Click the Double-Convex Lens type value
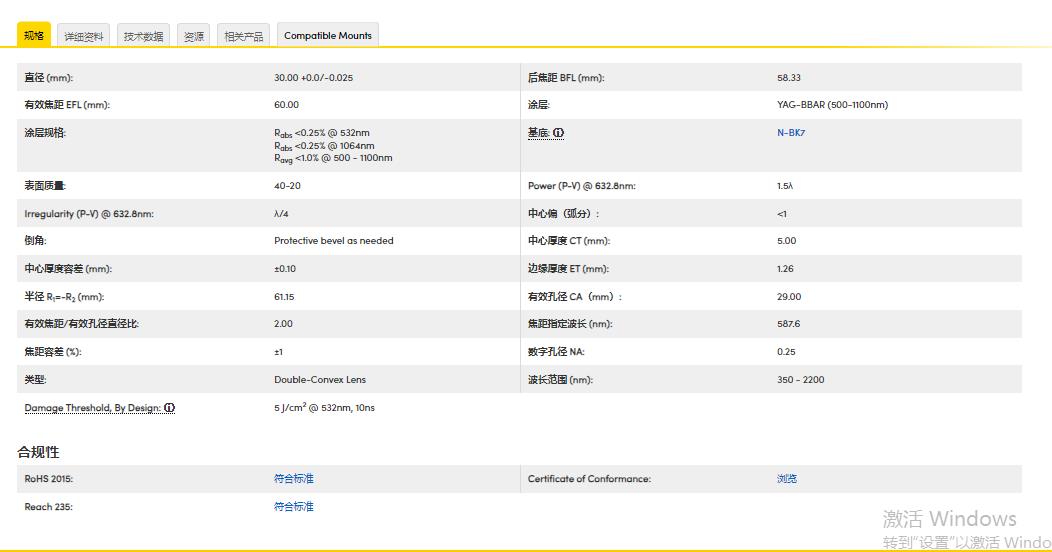 (x=320, y=380)
